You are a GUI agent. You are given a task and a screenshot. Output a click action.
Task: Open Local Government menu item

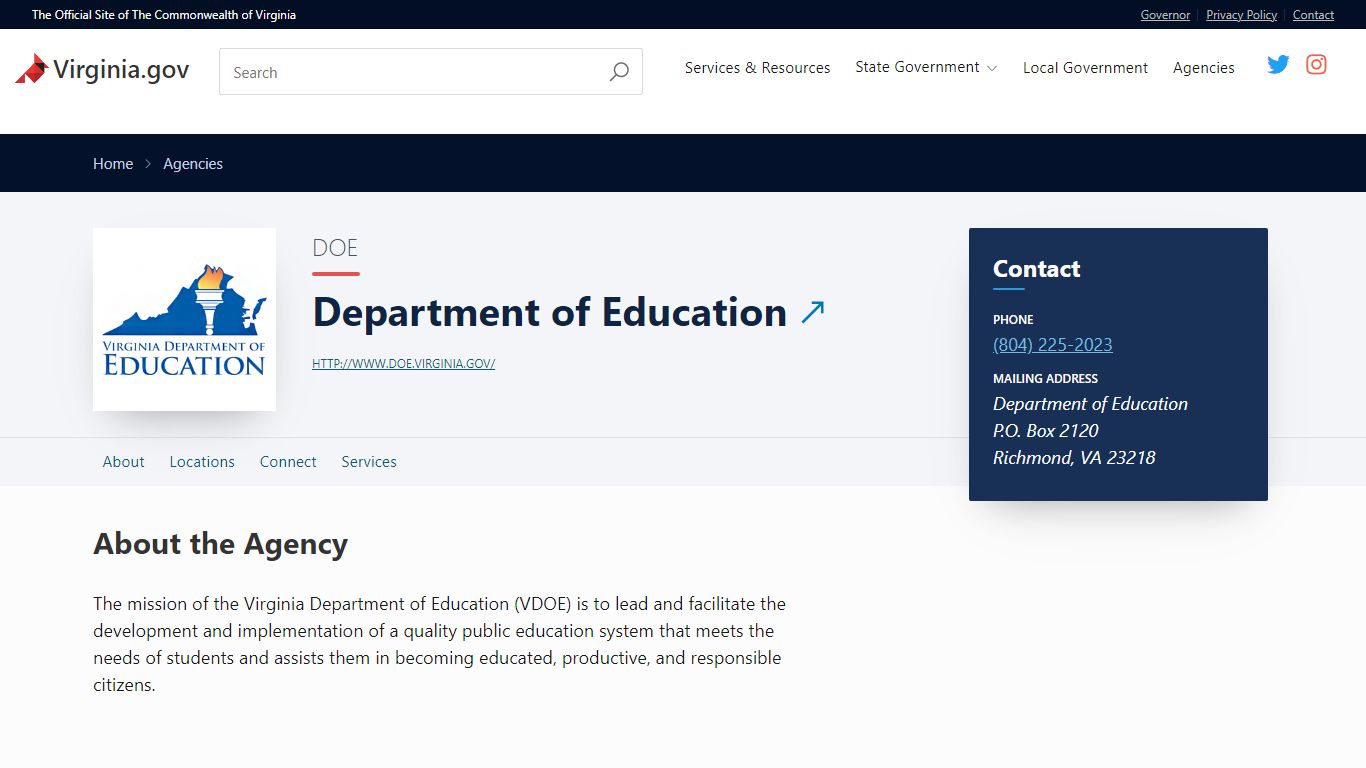(1085, 68)
